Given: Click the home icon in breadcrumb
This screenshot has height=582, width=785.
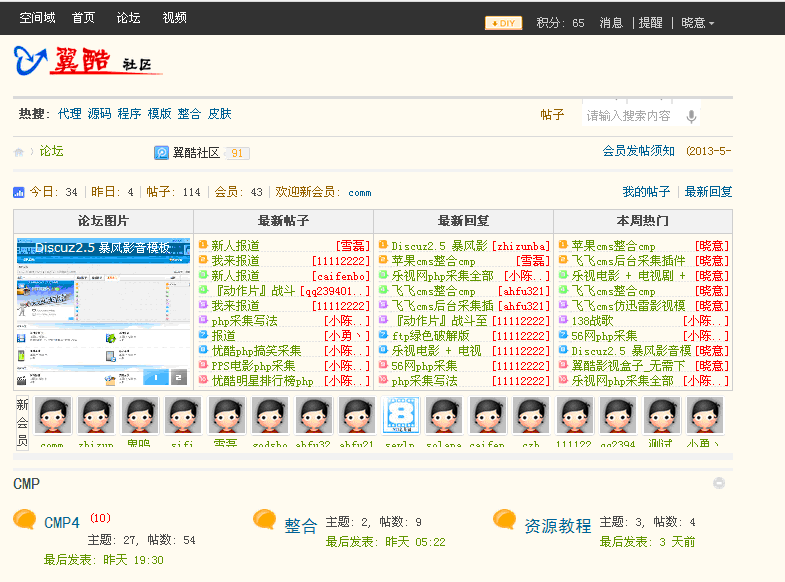Looking at the screenshot, I should pyautogui.click(x=19, y=152).
